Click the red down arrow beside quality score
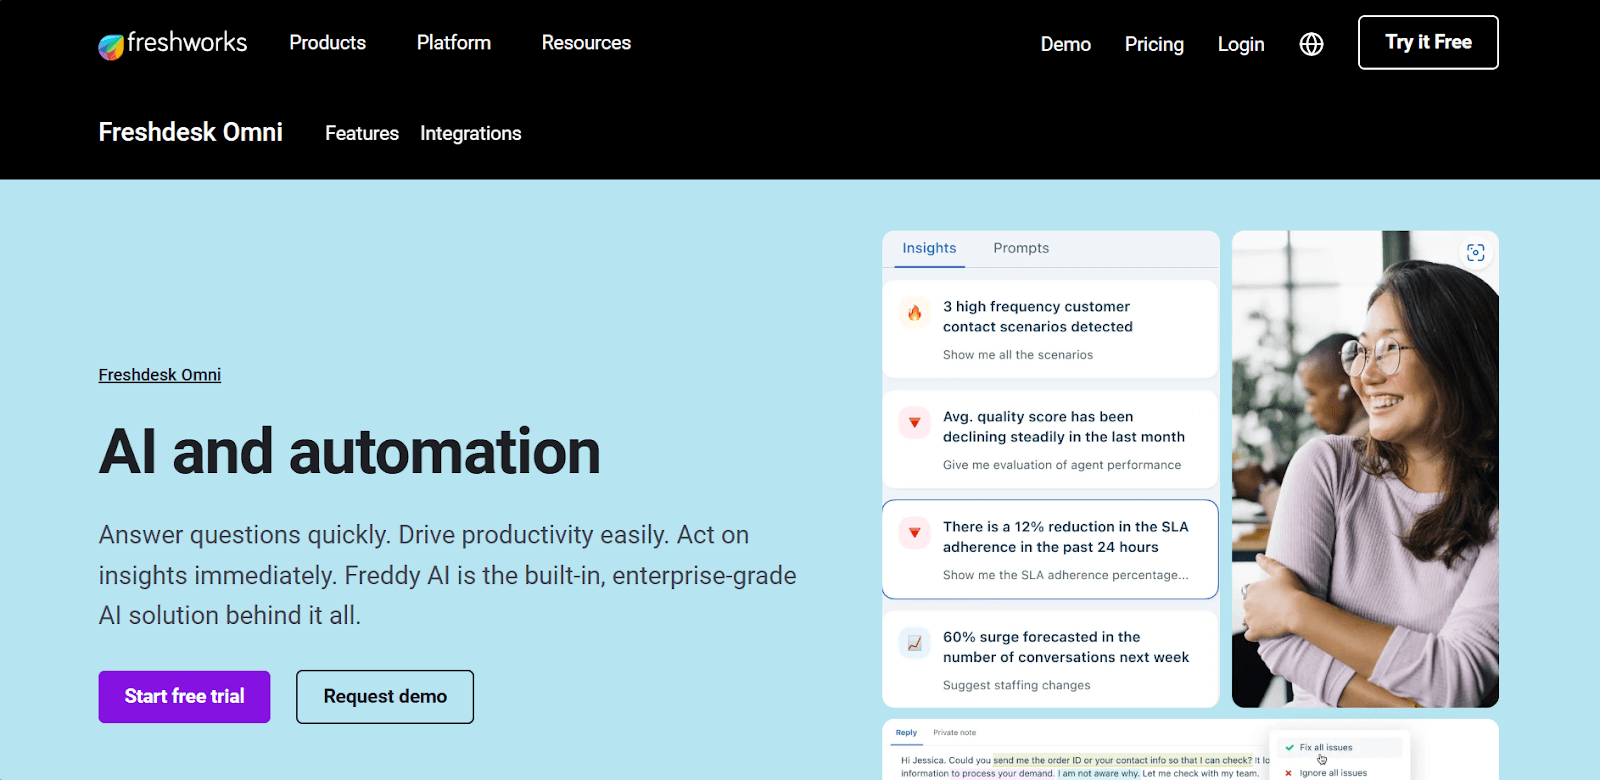 pyautogui.click(x=914, y=423)
